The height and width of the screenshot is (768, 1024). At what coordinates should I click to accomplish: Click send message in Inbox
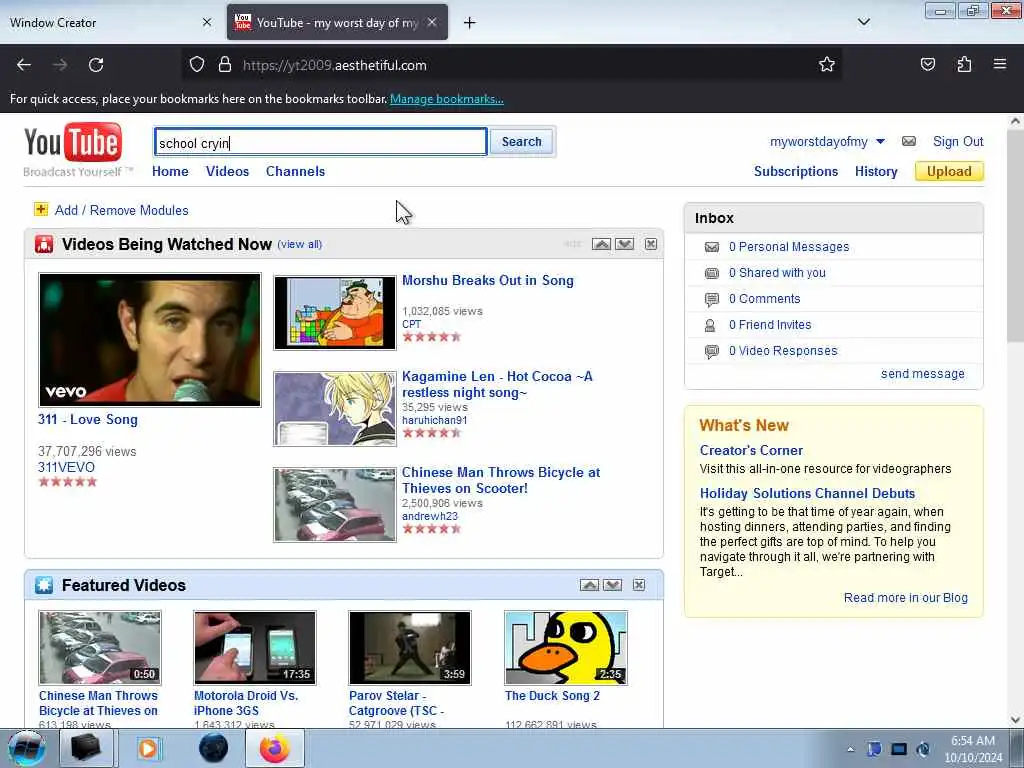(x=922, y=374)
